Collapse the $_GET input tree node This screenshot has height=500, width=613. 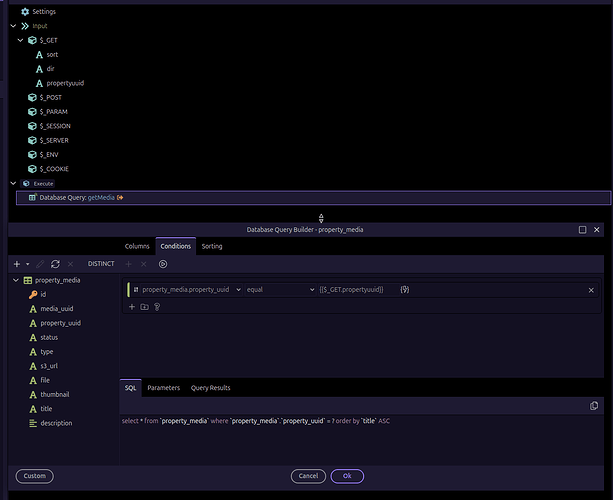(x=20, y=40)
